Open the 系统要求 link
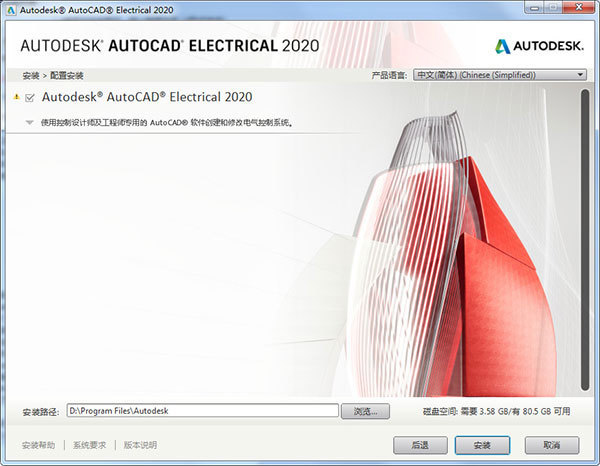Image resolution: width=600 pixels, height=466 pixels. tap(90, 445)
